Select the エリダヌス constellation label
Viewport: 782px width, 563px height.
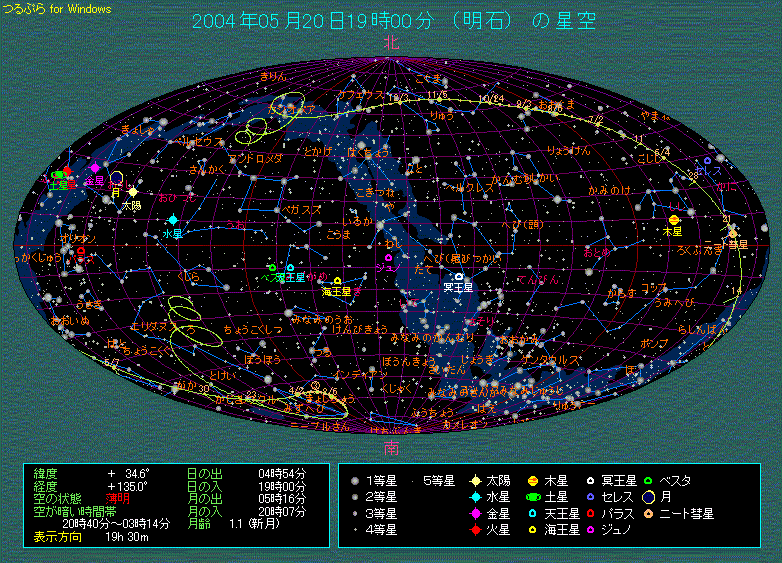pyautogui.click(x=154, y=327)
